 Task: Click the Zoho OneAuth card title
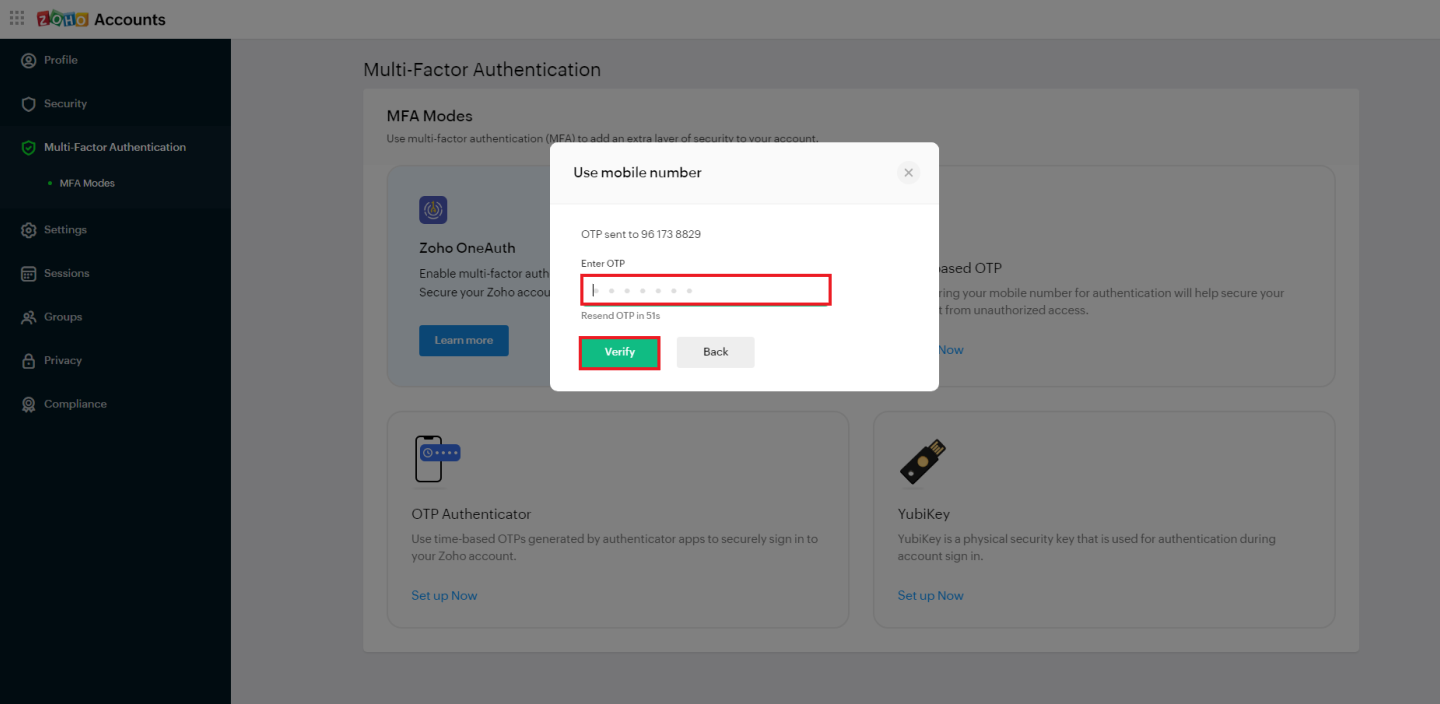tap(467, 248)
